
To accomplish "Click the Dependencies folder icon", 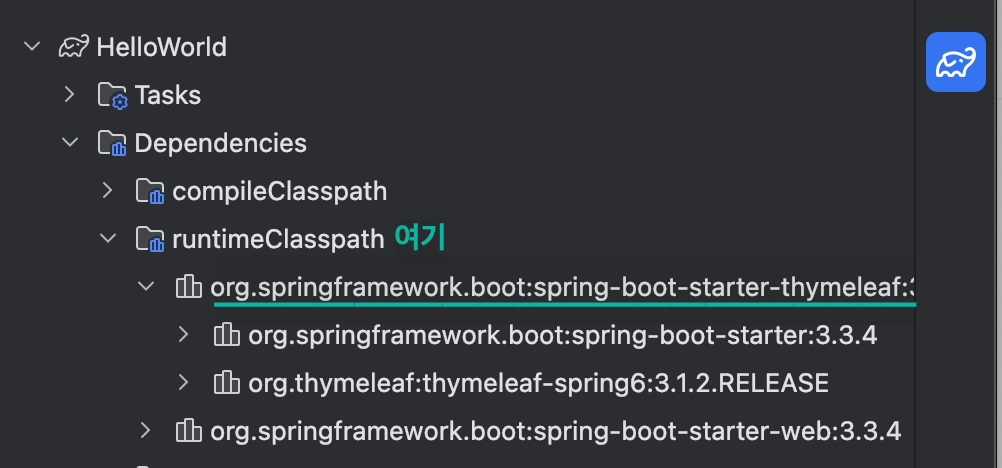I will (113, 143).
